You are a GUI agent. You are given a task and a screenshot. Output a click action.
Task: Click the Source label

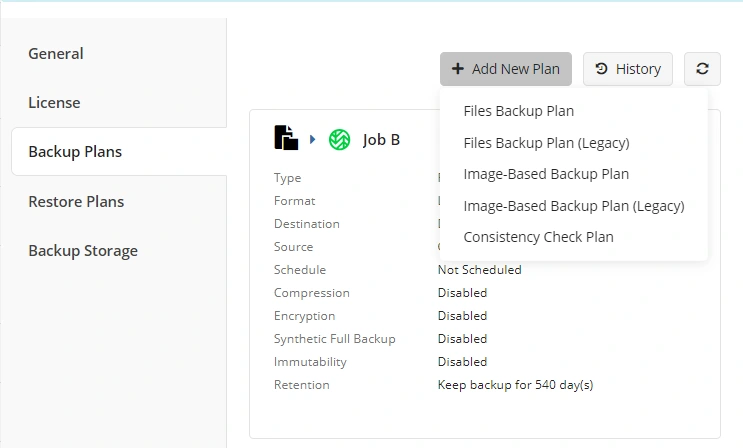(293, 247)
